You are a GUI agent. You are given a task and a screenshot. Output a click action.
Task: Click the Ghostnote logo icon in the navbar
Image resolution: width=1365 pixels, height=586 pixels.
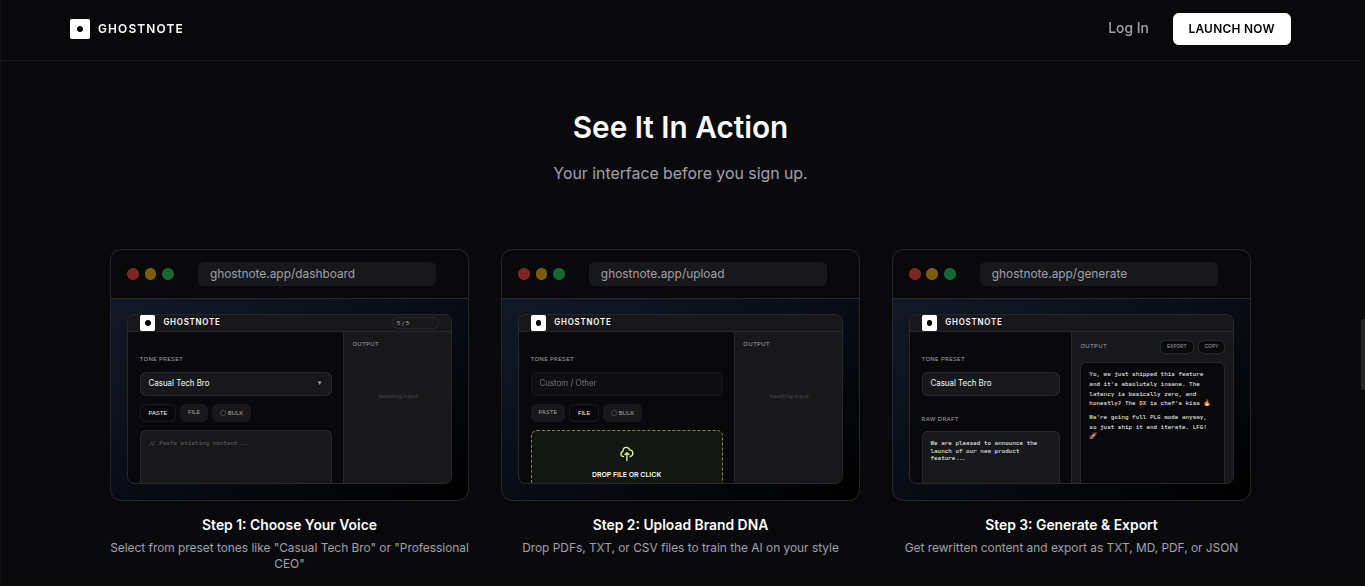(x=79, y=28)
